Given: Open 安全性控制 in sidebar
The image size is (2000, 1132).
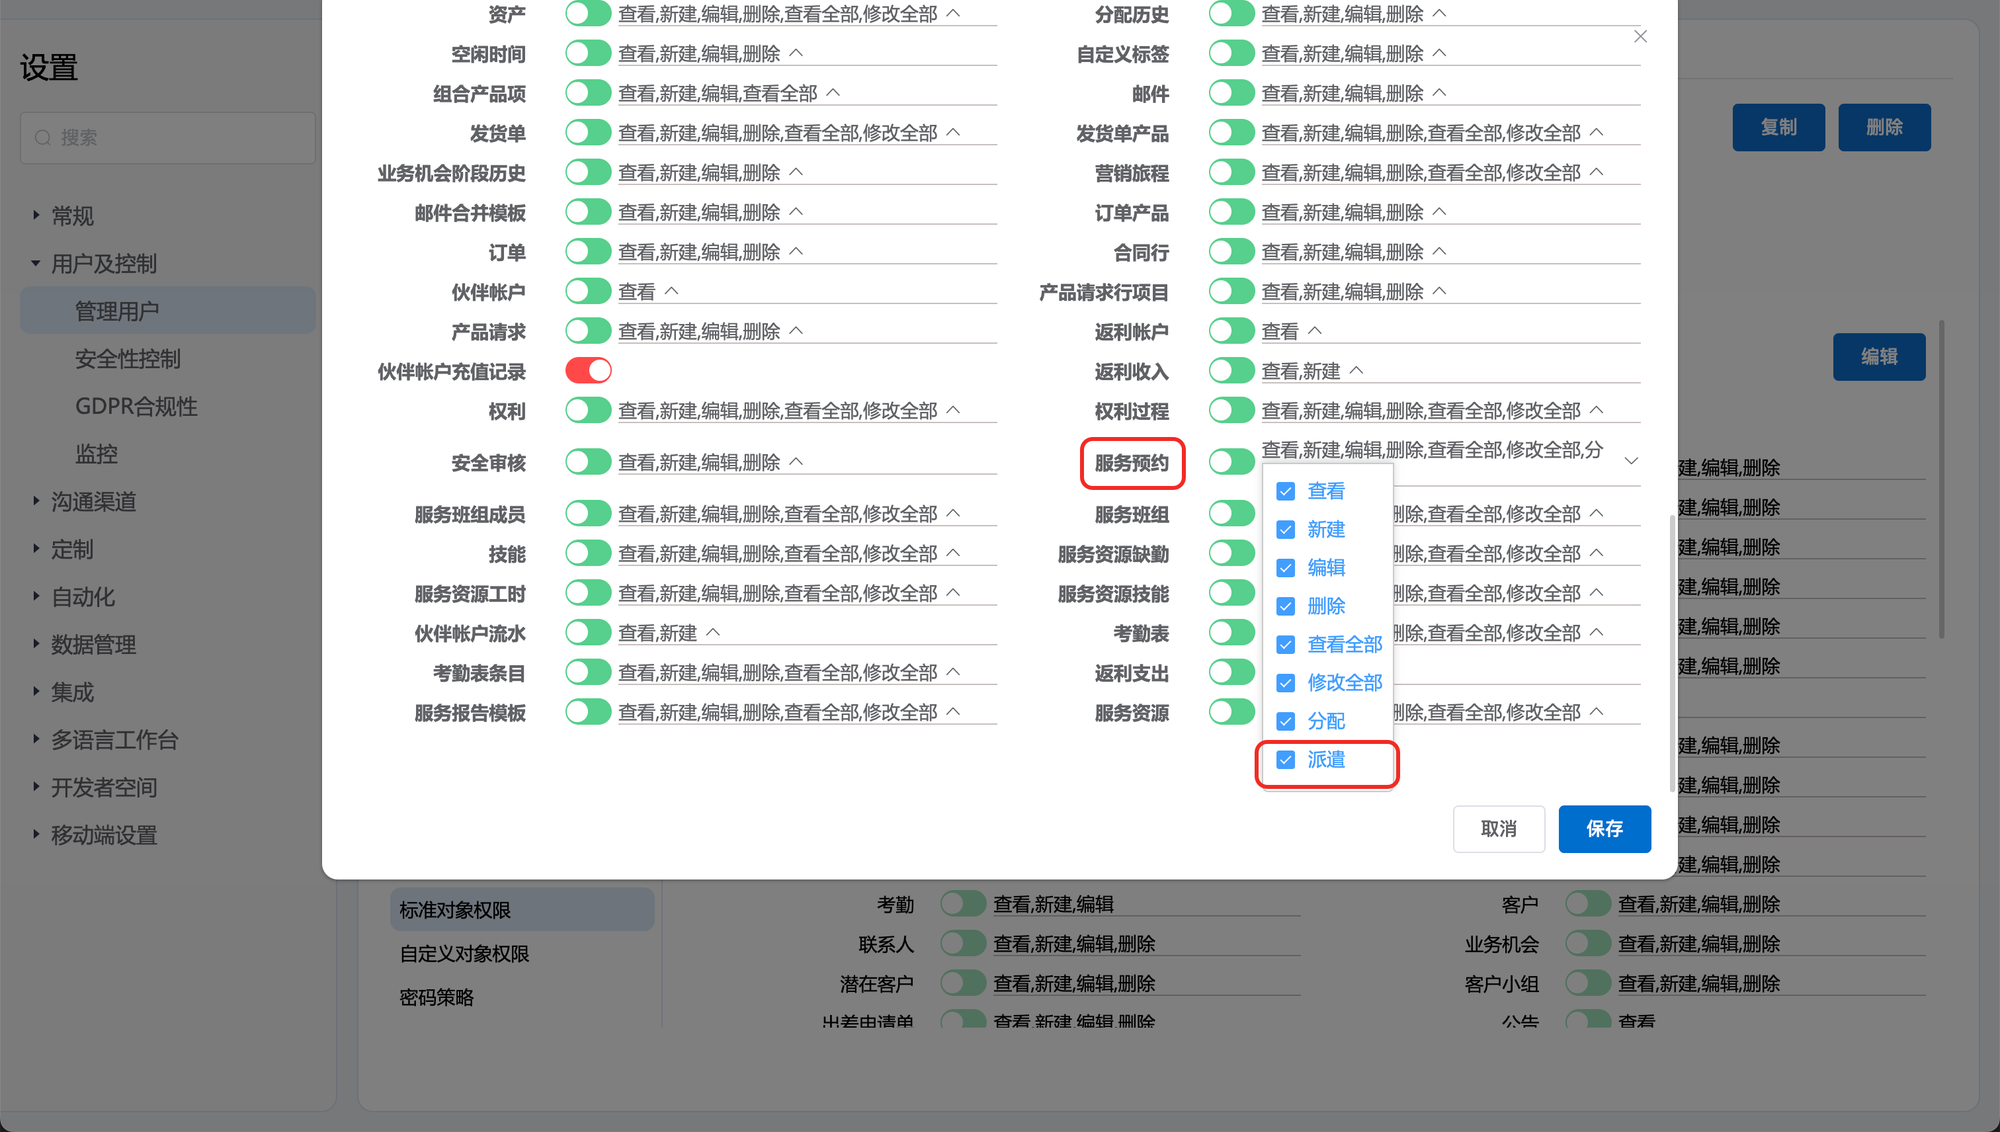Looking at the screenshot, I should pos(128,359).
